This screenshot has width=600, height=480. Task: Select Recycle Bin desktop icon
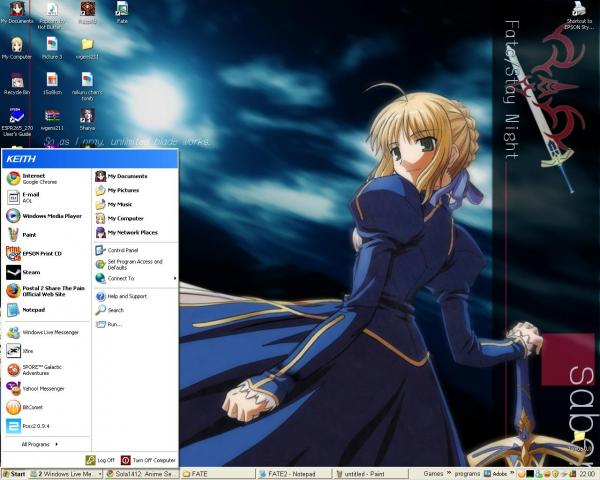point(16,84)
